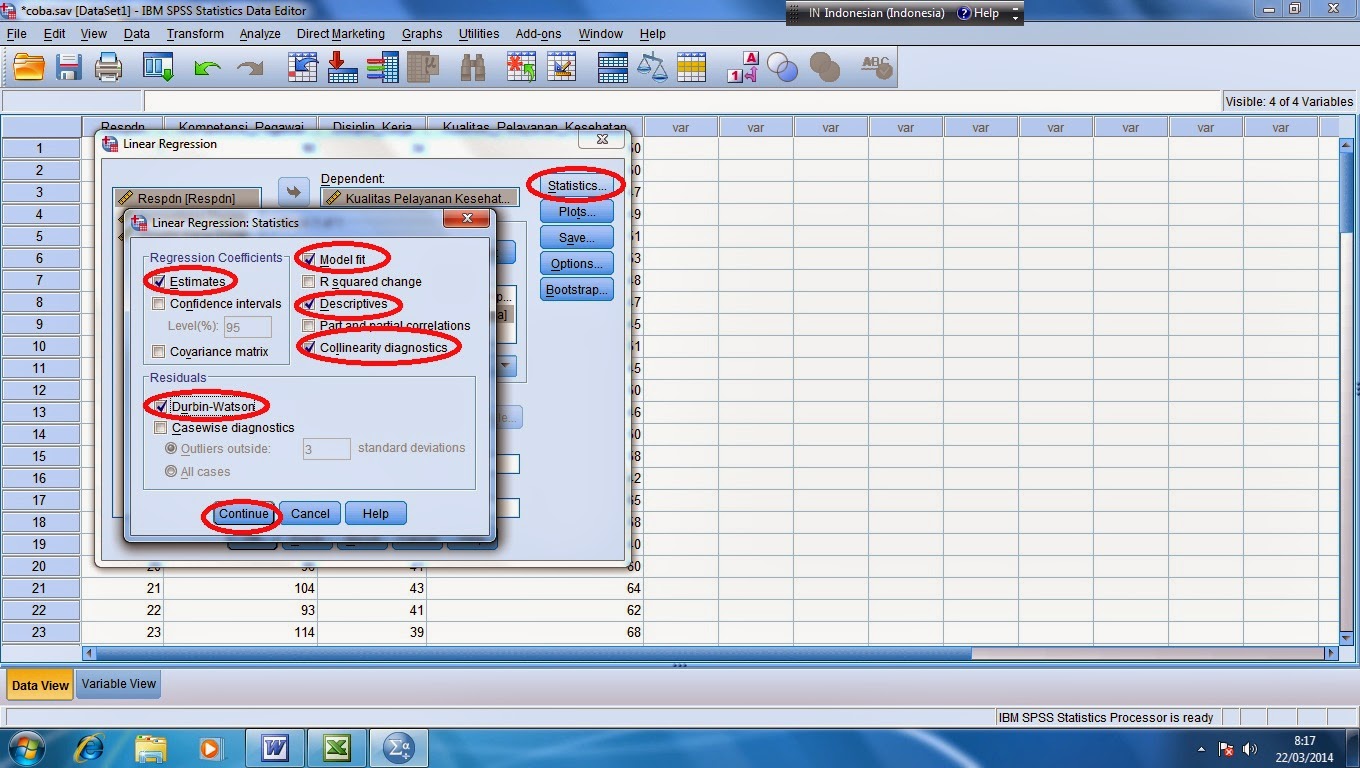The height and width of the screenshot is (768, 1360).
Task: Click the Open data document folder icon
Action: [29, 67]
